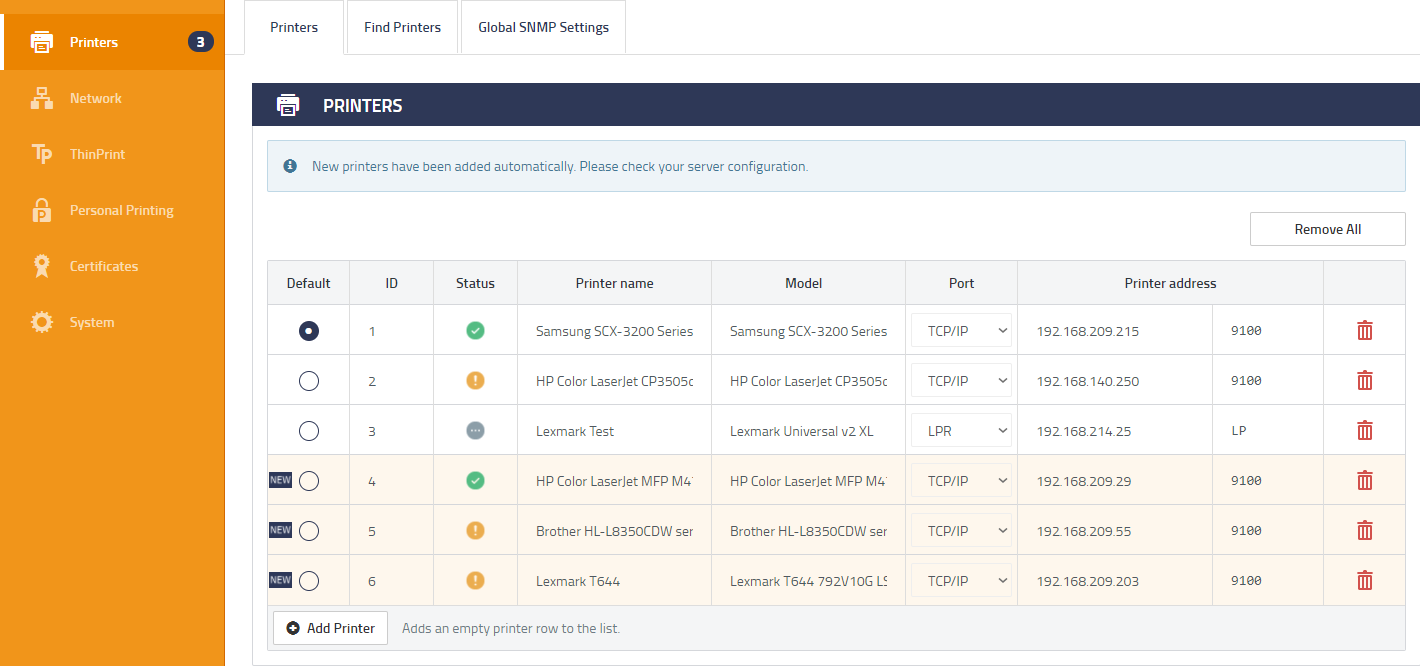Delete the HP Color LaserJet MFP printer
The height and width of the screenshot is (666, 1420).
tap(1364, 480)
